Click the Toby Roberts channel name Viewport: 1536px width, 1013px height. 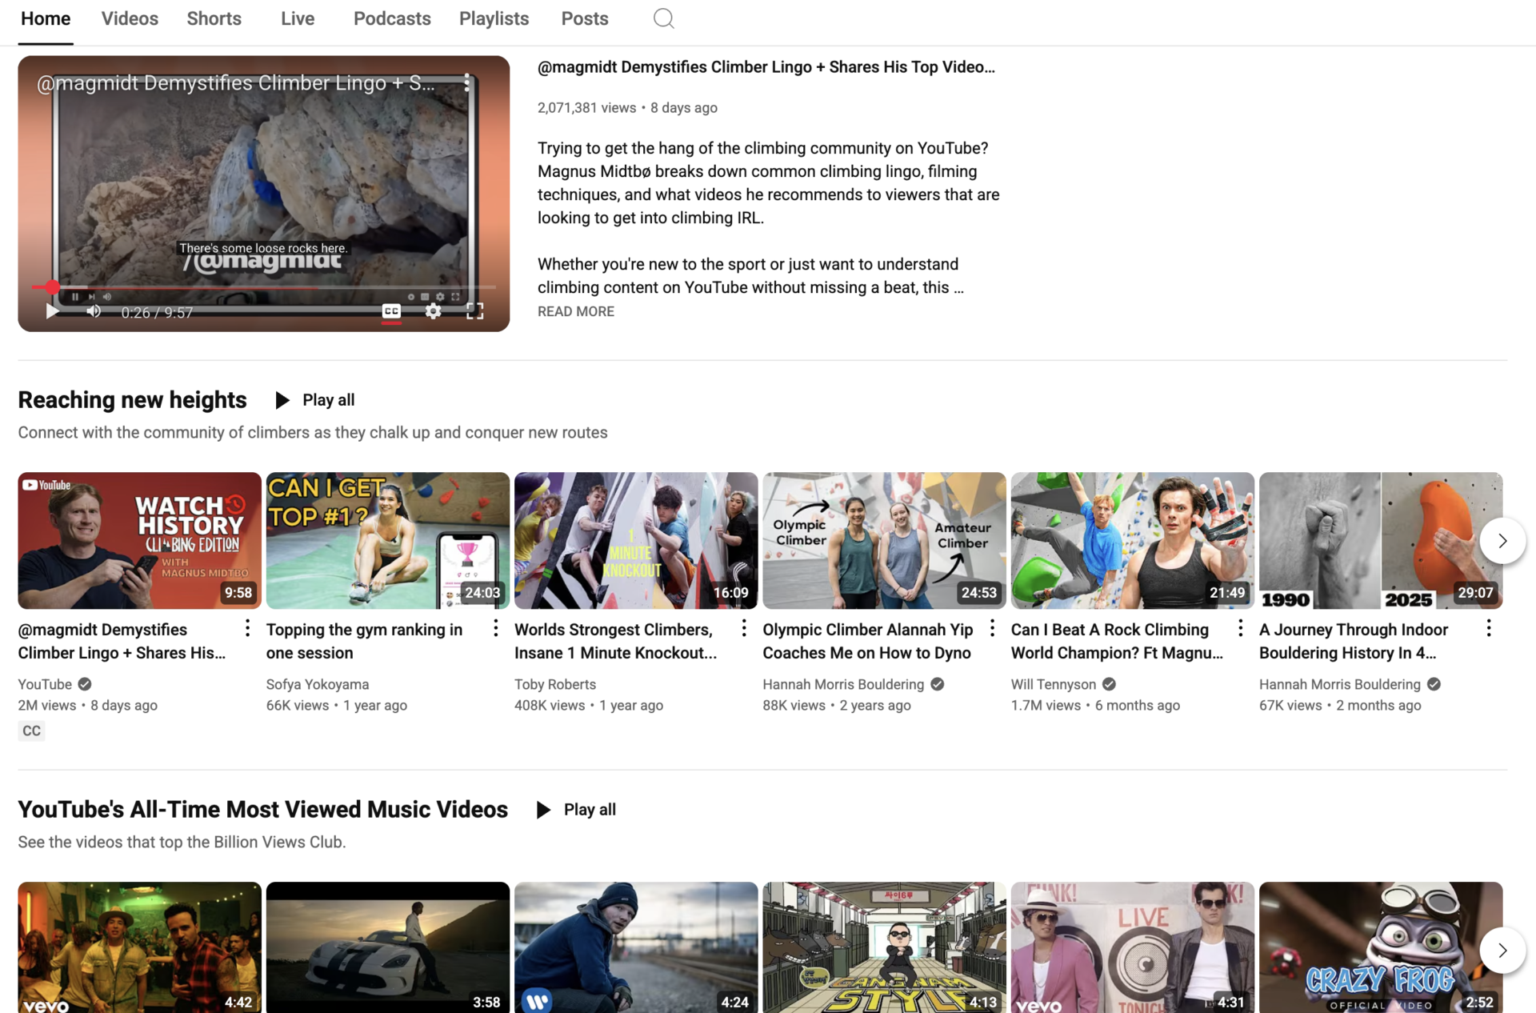[x=555, y=684]
